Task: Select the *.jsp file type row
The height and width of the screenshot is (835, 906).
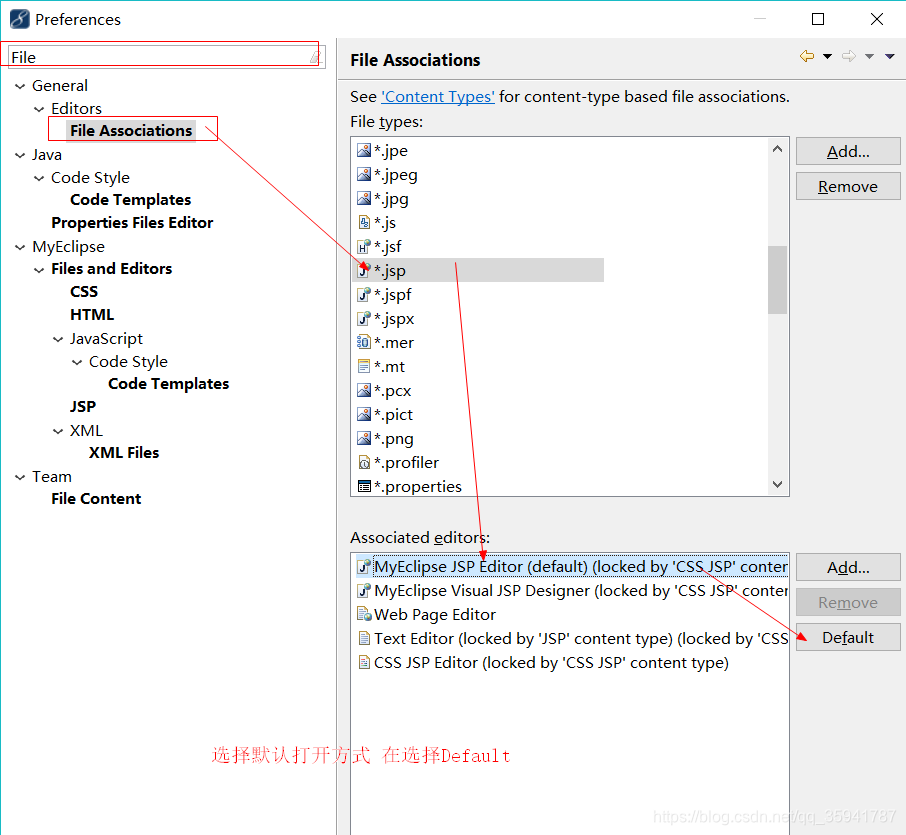Action: (480, 270)
